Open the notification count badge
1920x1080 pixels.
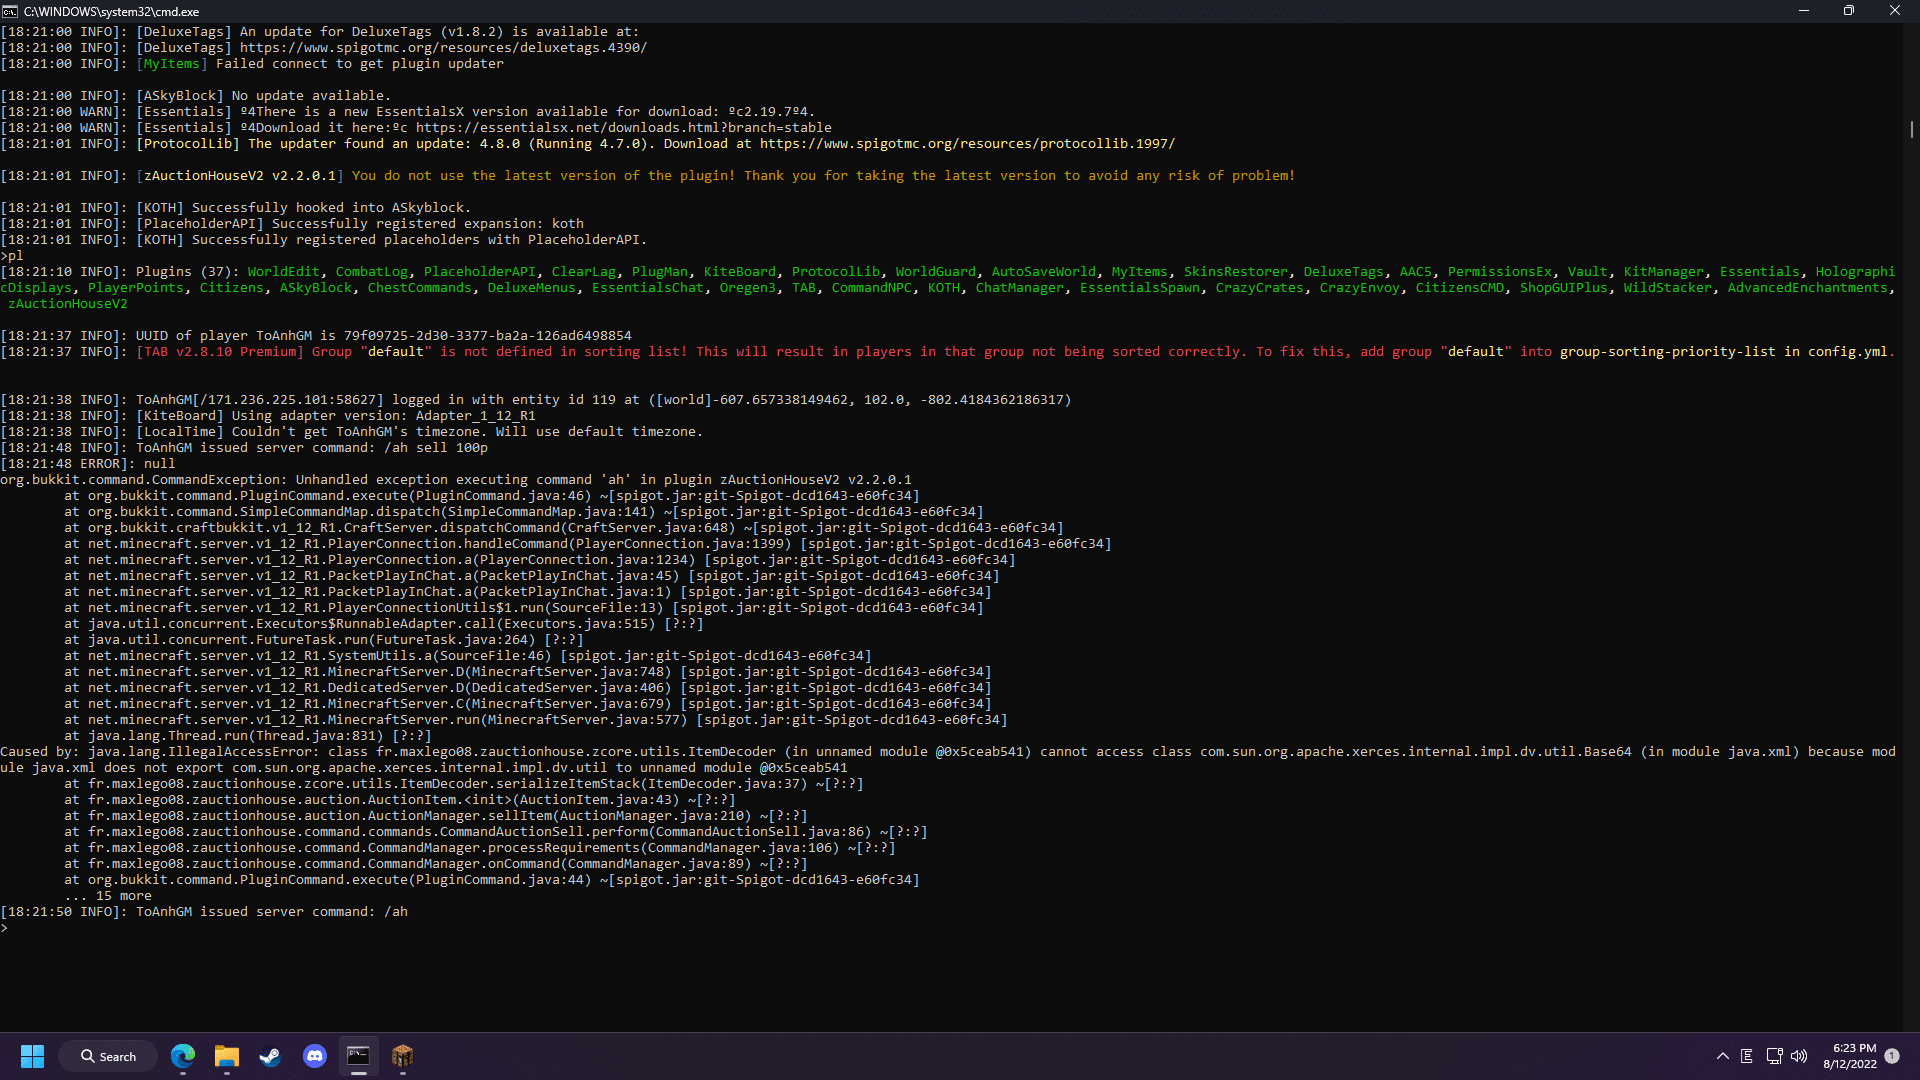pos(1892,1056)
